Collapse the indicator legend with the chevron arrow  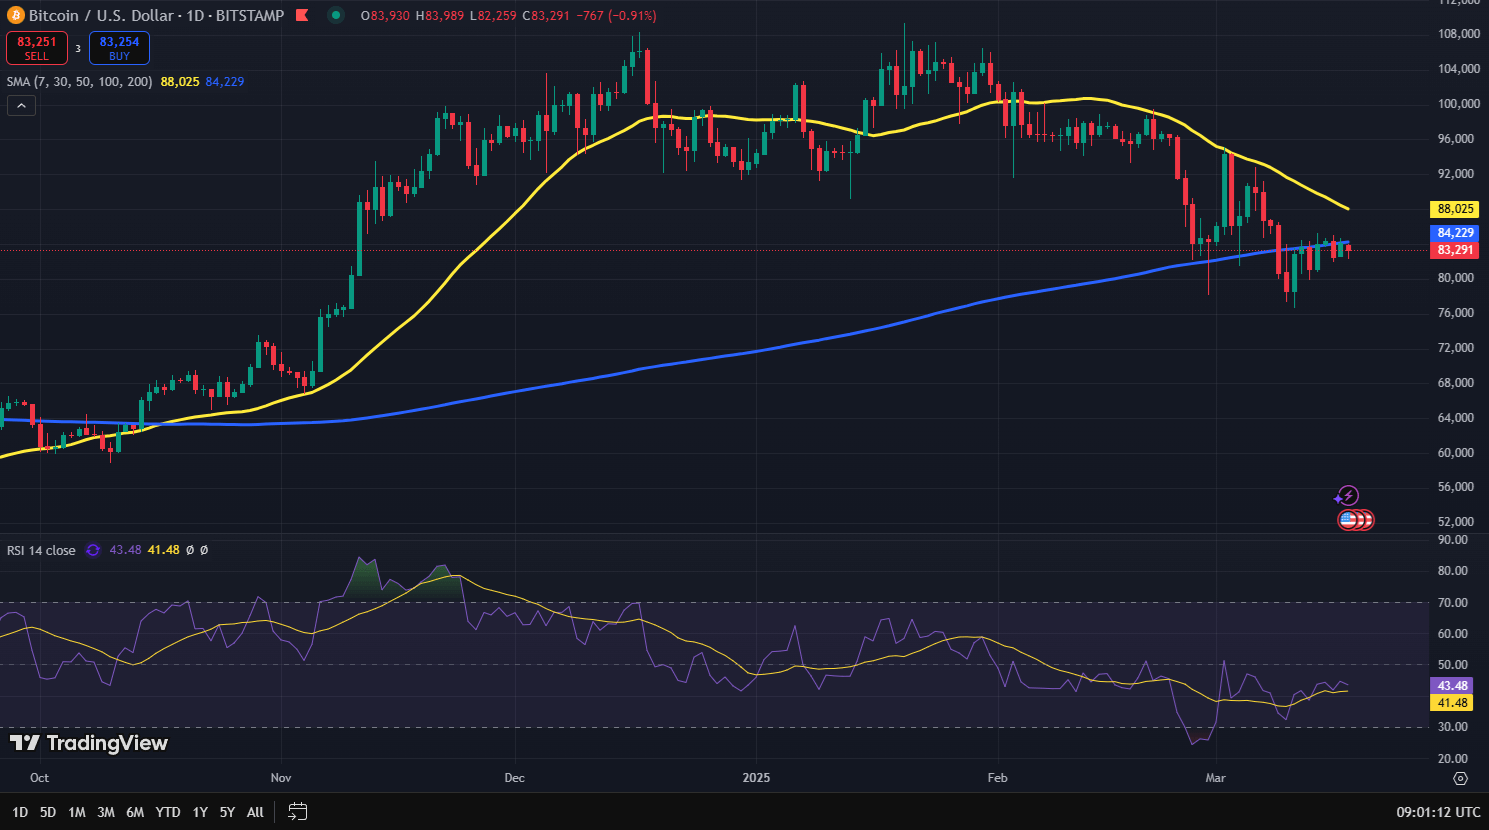pyautogui.click(x=21, y=105)
